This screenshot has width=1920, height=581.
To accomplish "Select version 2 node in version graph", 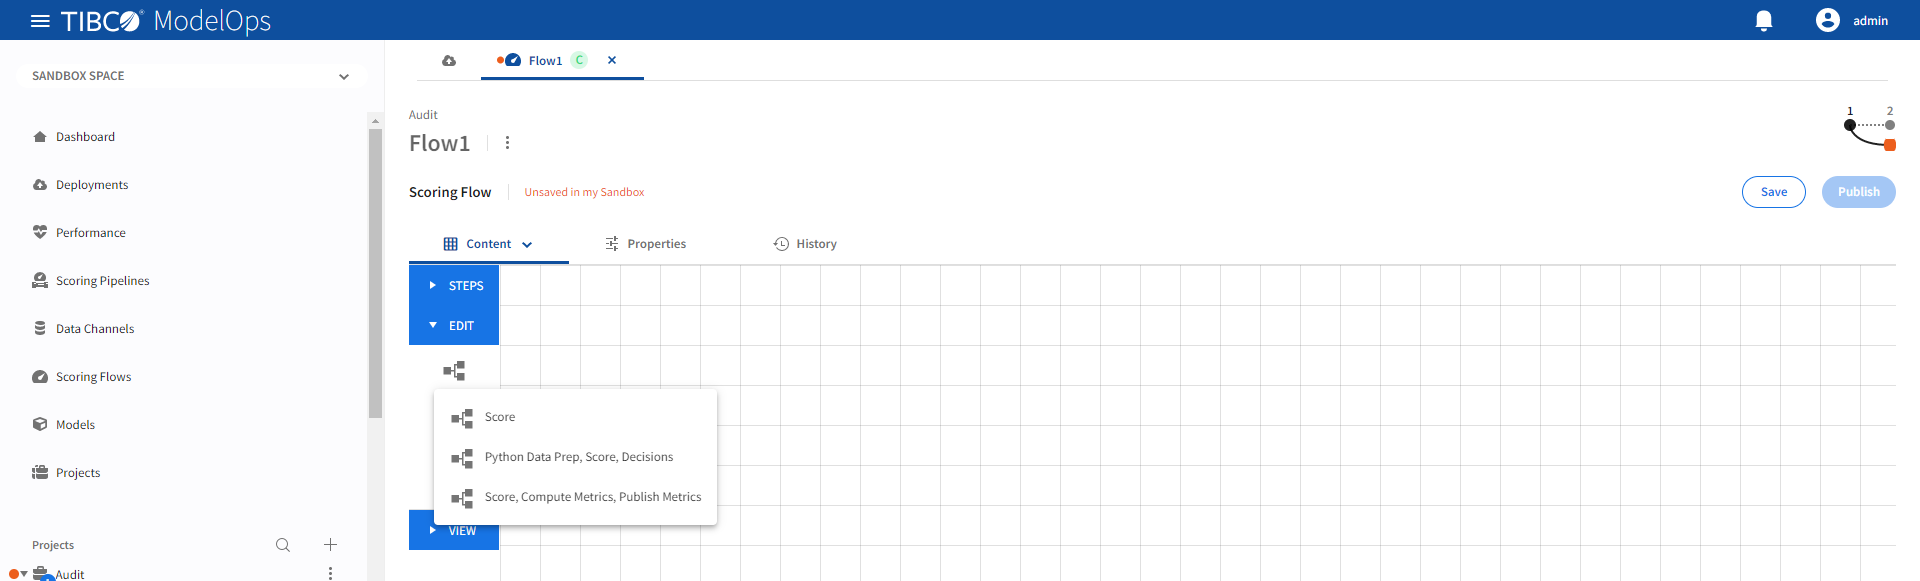I will point(1890,125).
